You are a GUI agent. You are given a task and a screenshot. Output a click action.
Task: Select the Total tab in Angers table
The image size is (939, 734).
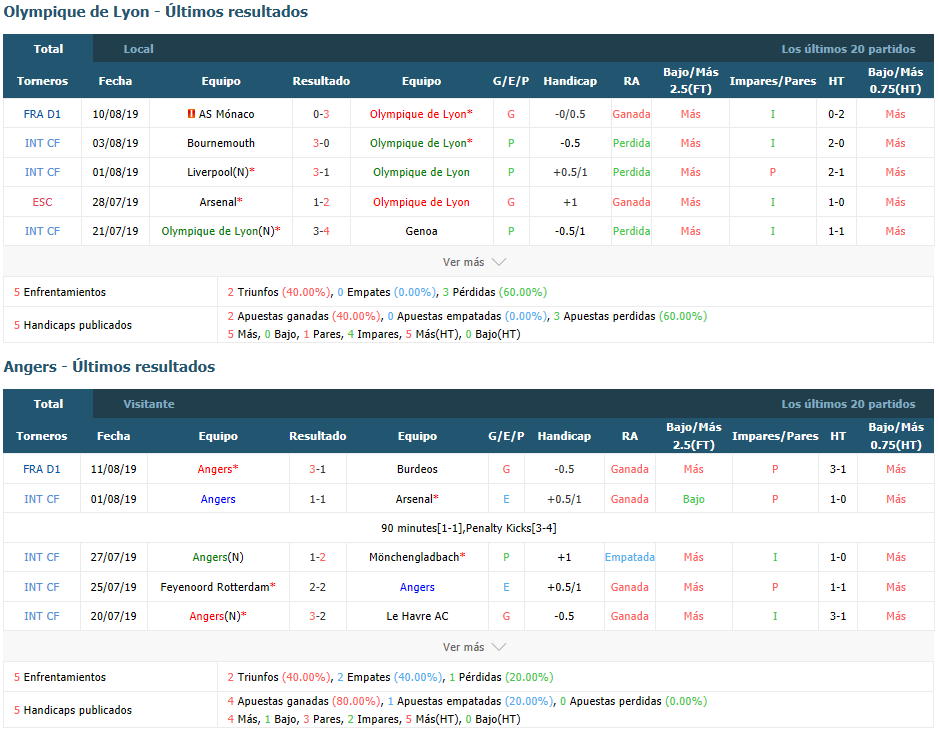point(48,404)
